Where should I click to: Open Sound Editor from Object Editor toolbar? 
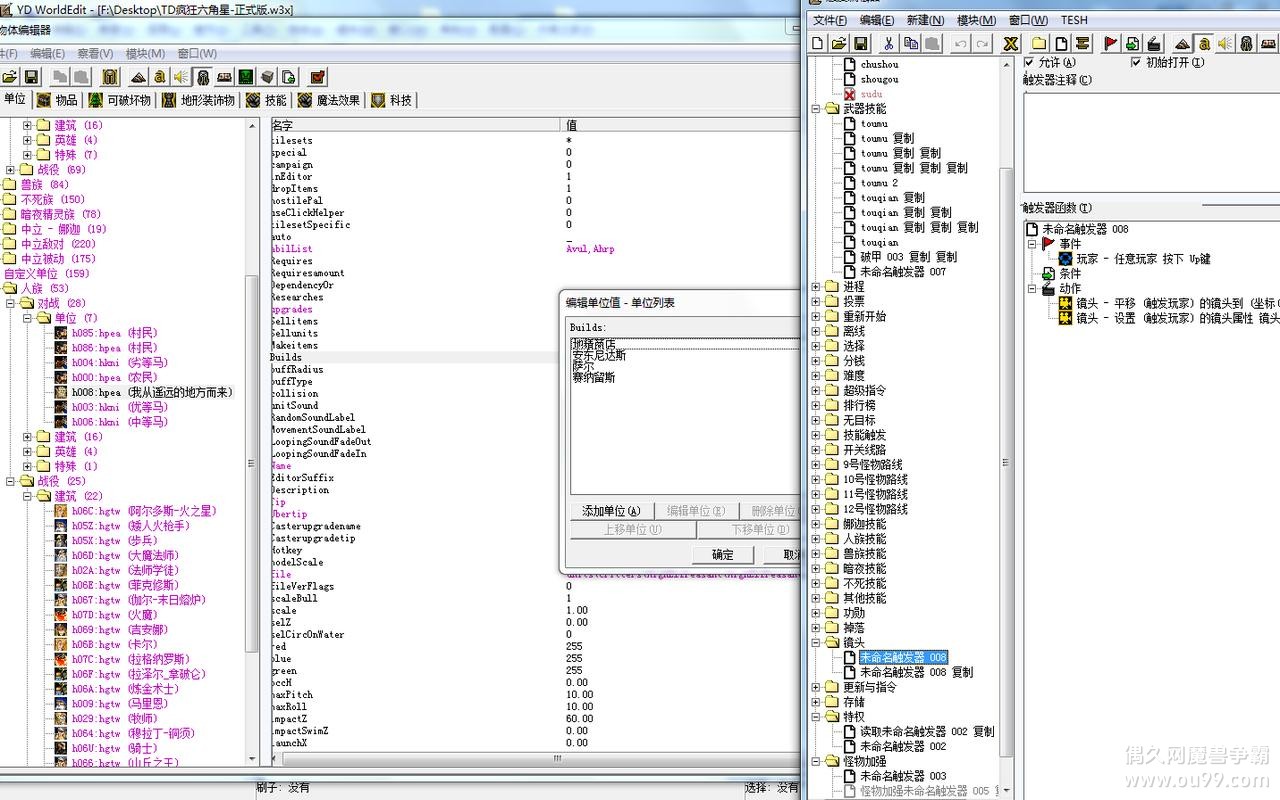click(x=181, y=77)
